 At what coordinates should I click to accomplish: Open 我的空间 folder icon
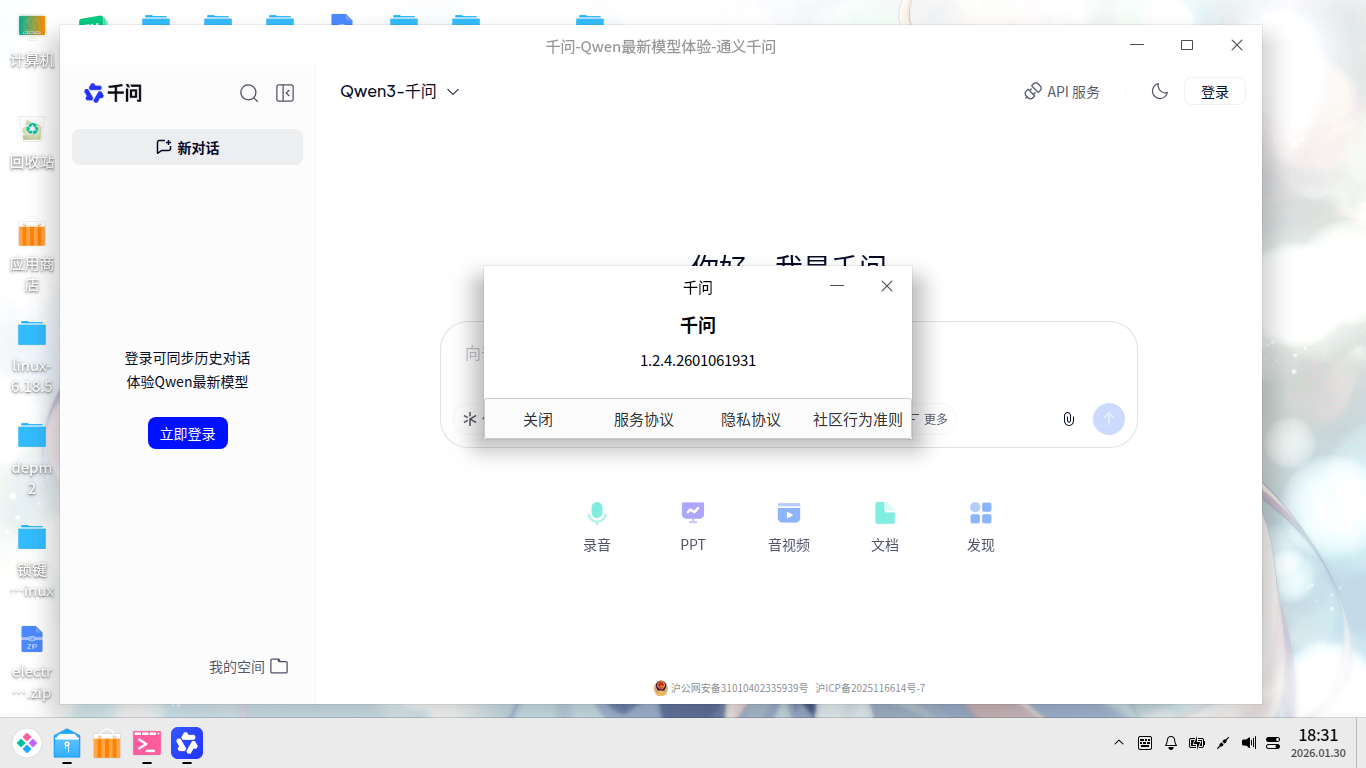coord(279,665)
